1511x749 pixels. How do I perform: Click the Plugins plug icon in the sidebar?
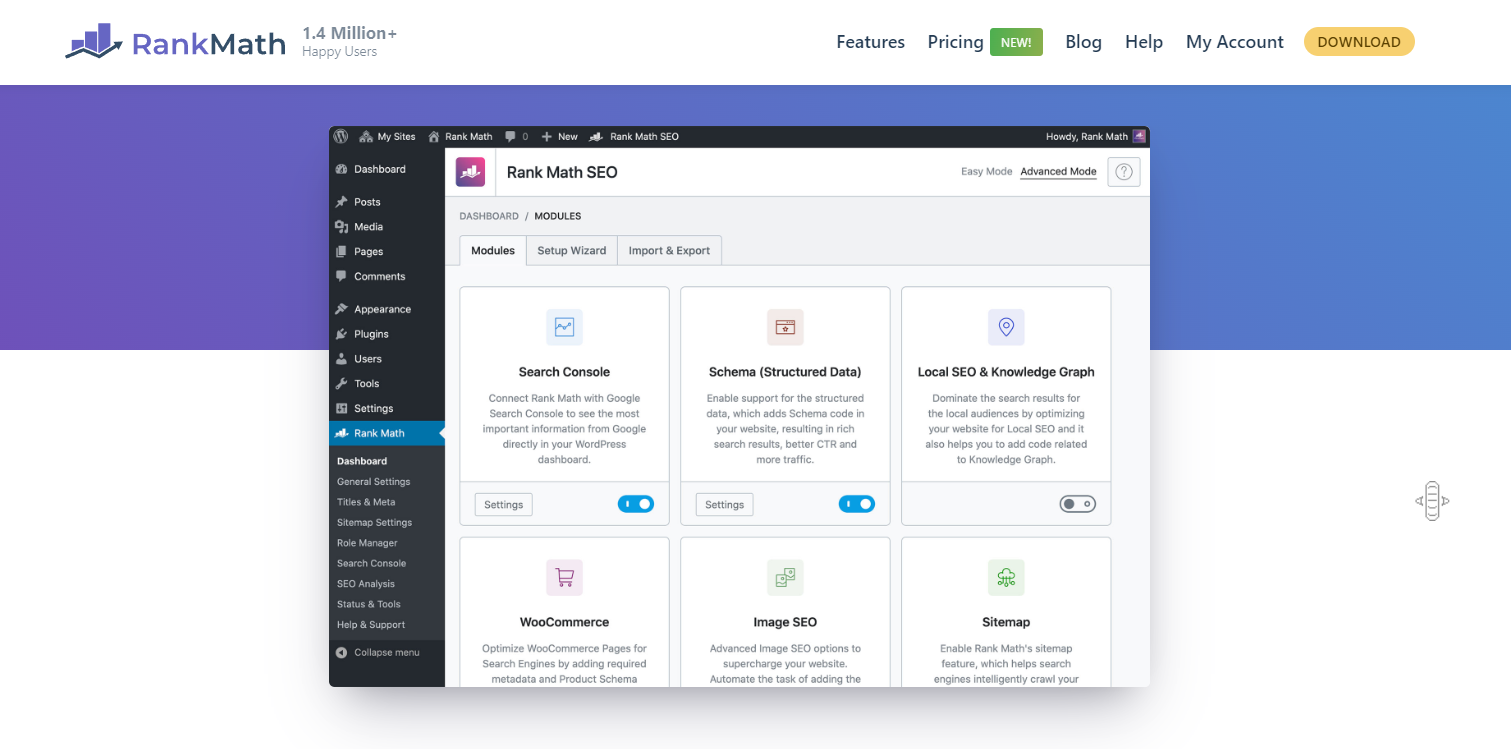pyautogui.click(x=342, y=334)
